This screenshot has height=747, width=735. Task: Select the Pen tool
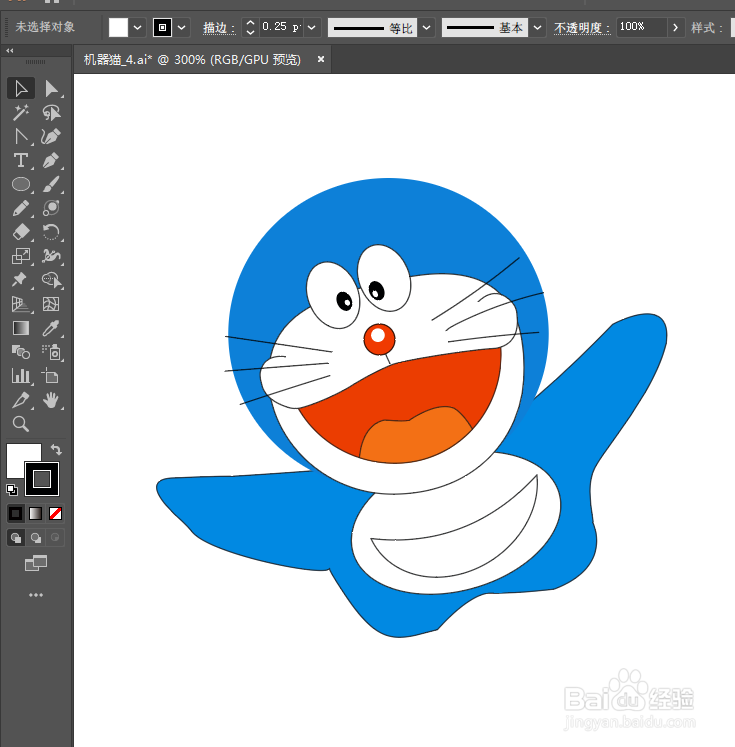click(51, 161)
